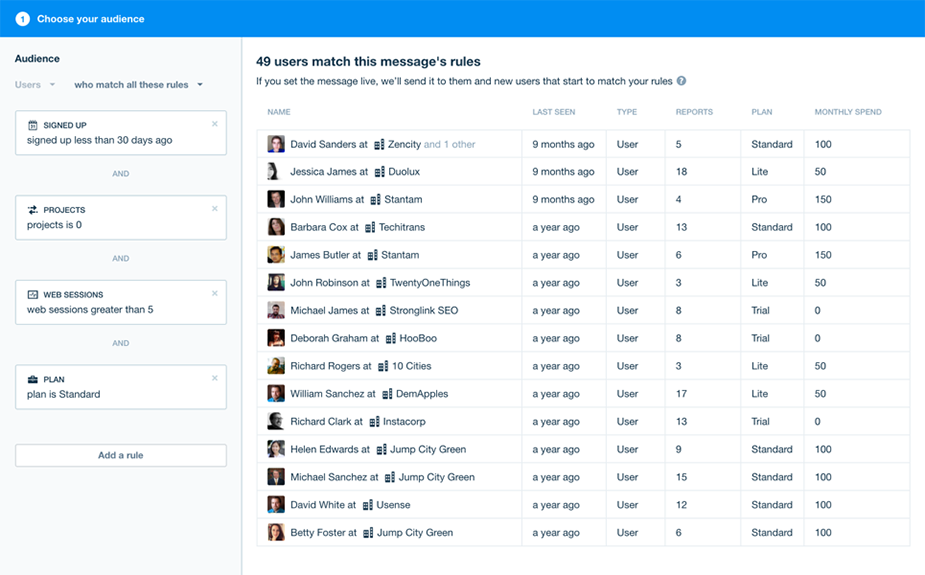This screenshot has width=925, height=575.
Task: Open the Usense company link
Action: 393,505
